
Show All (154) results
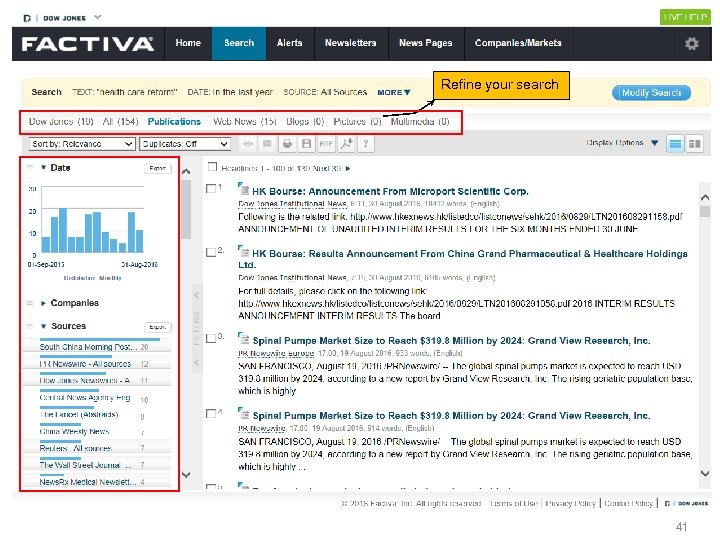click(x=120, y=122)
